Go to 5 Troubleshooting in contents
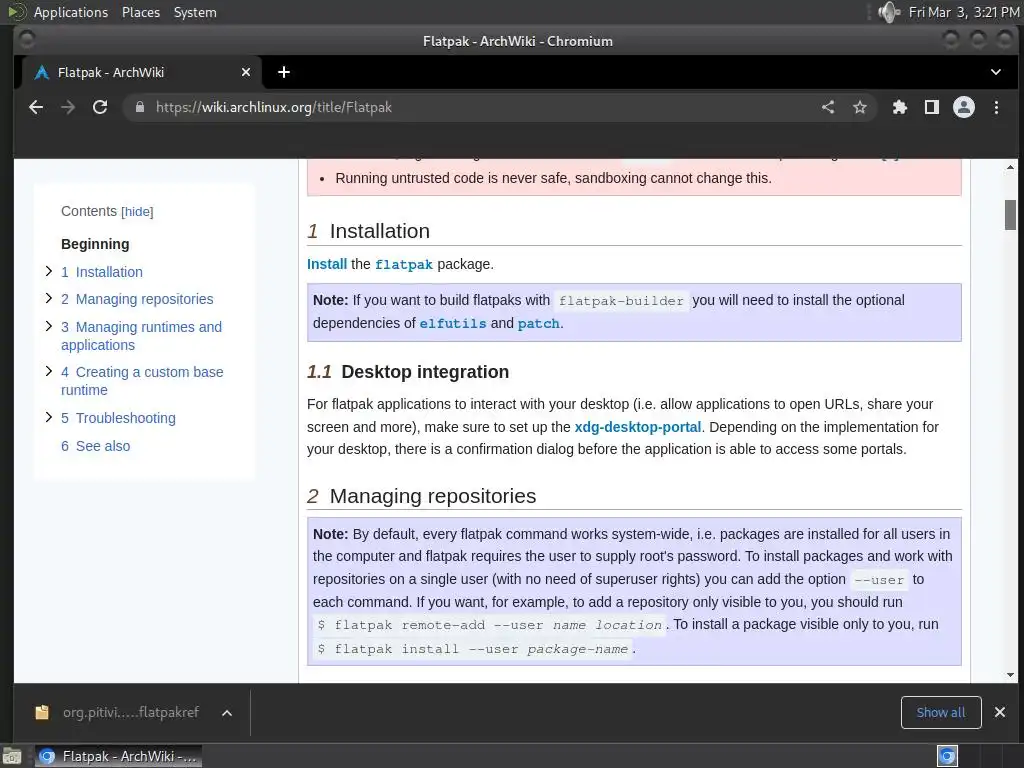The height and width of the screenshot is (768, 1024). [x=118, y=418]
